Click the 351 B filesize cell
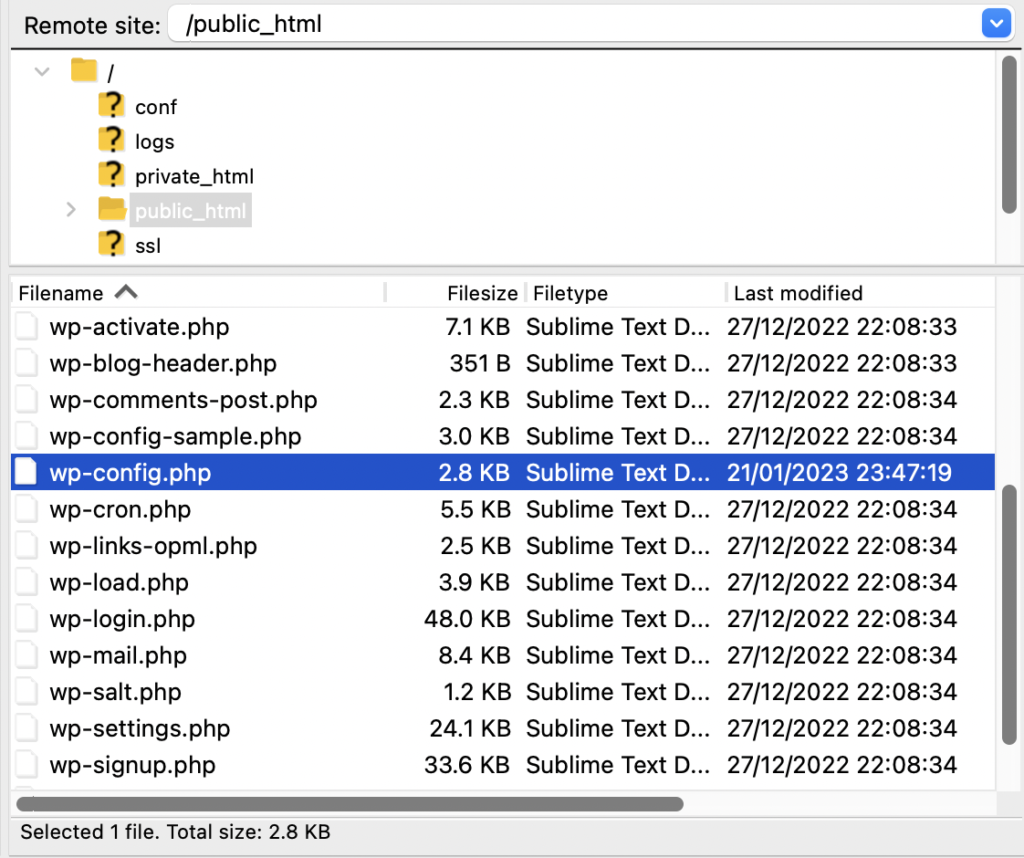1024x858 pixels. tap(480, 363)
